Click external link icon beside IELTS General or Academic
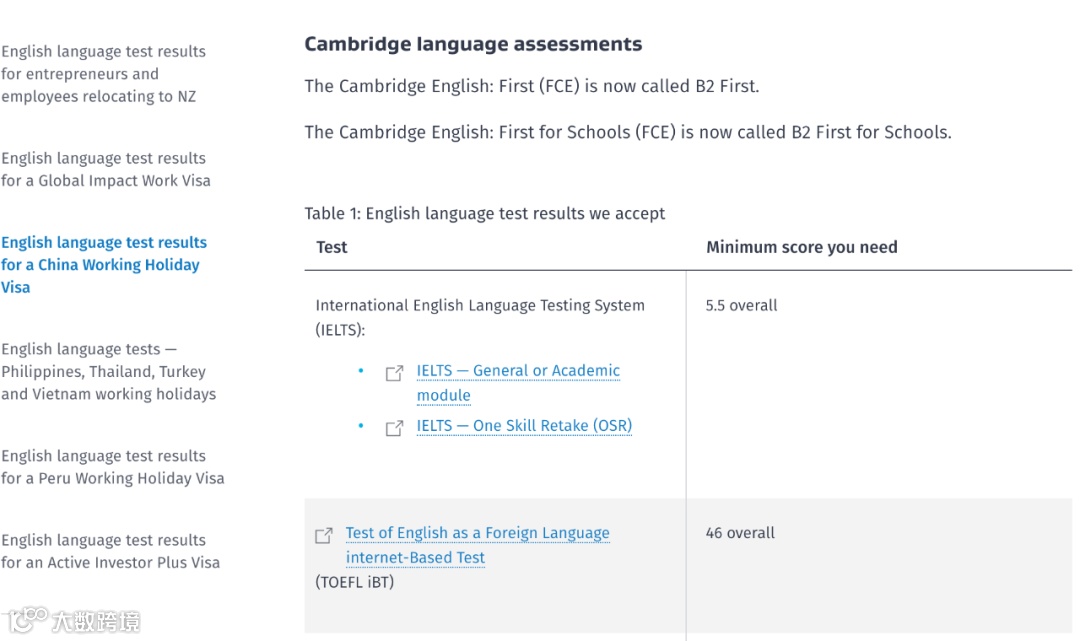 pyautogui.click(x=394, y=373)
